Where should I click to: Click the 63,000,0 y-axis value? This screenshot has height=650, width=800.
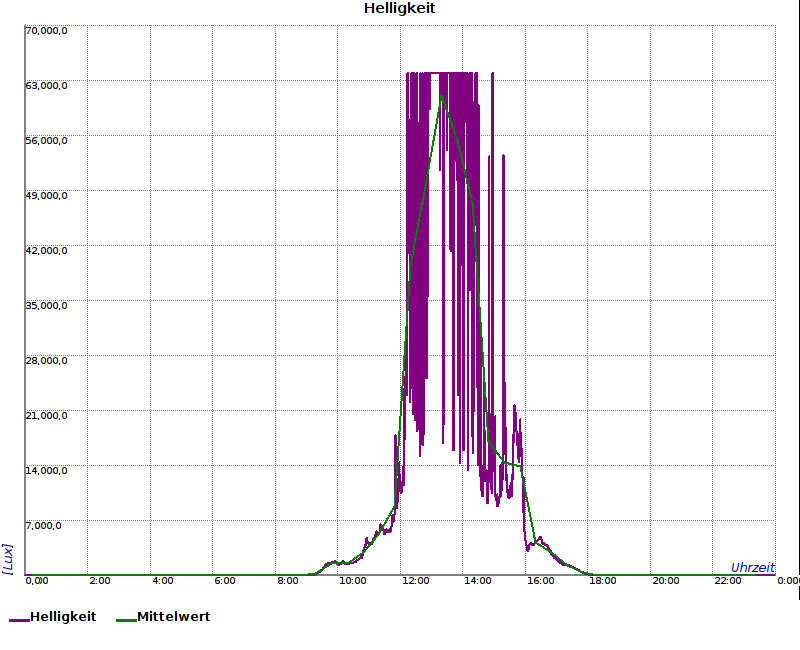click(46, 86)
